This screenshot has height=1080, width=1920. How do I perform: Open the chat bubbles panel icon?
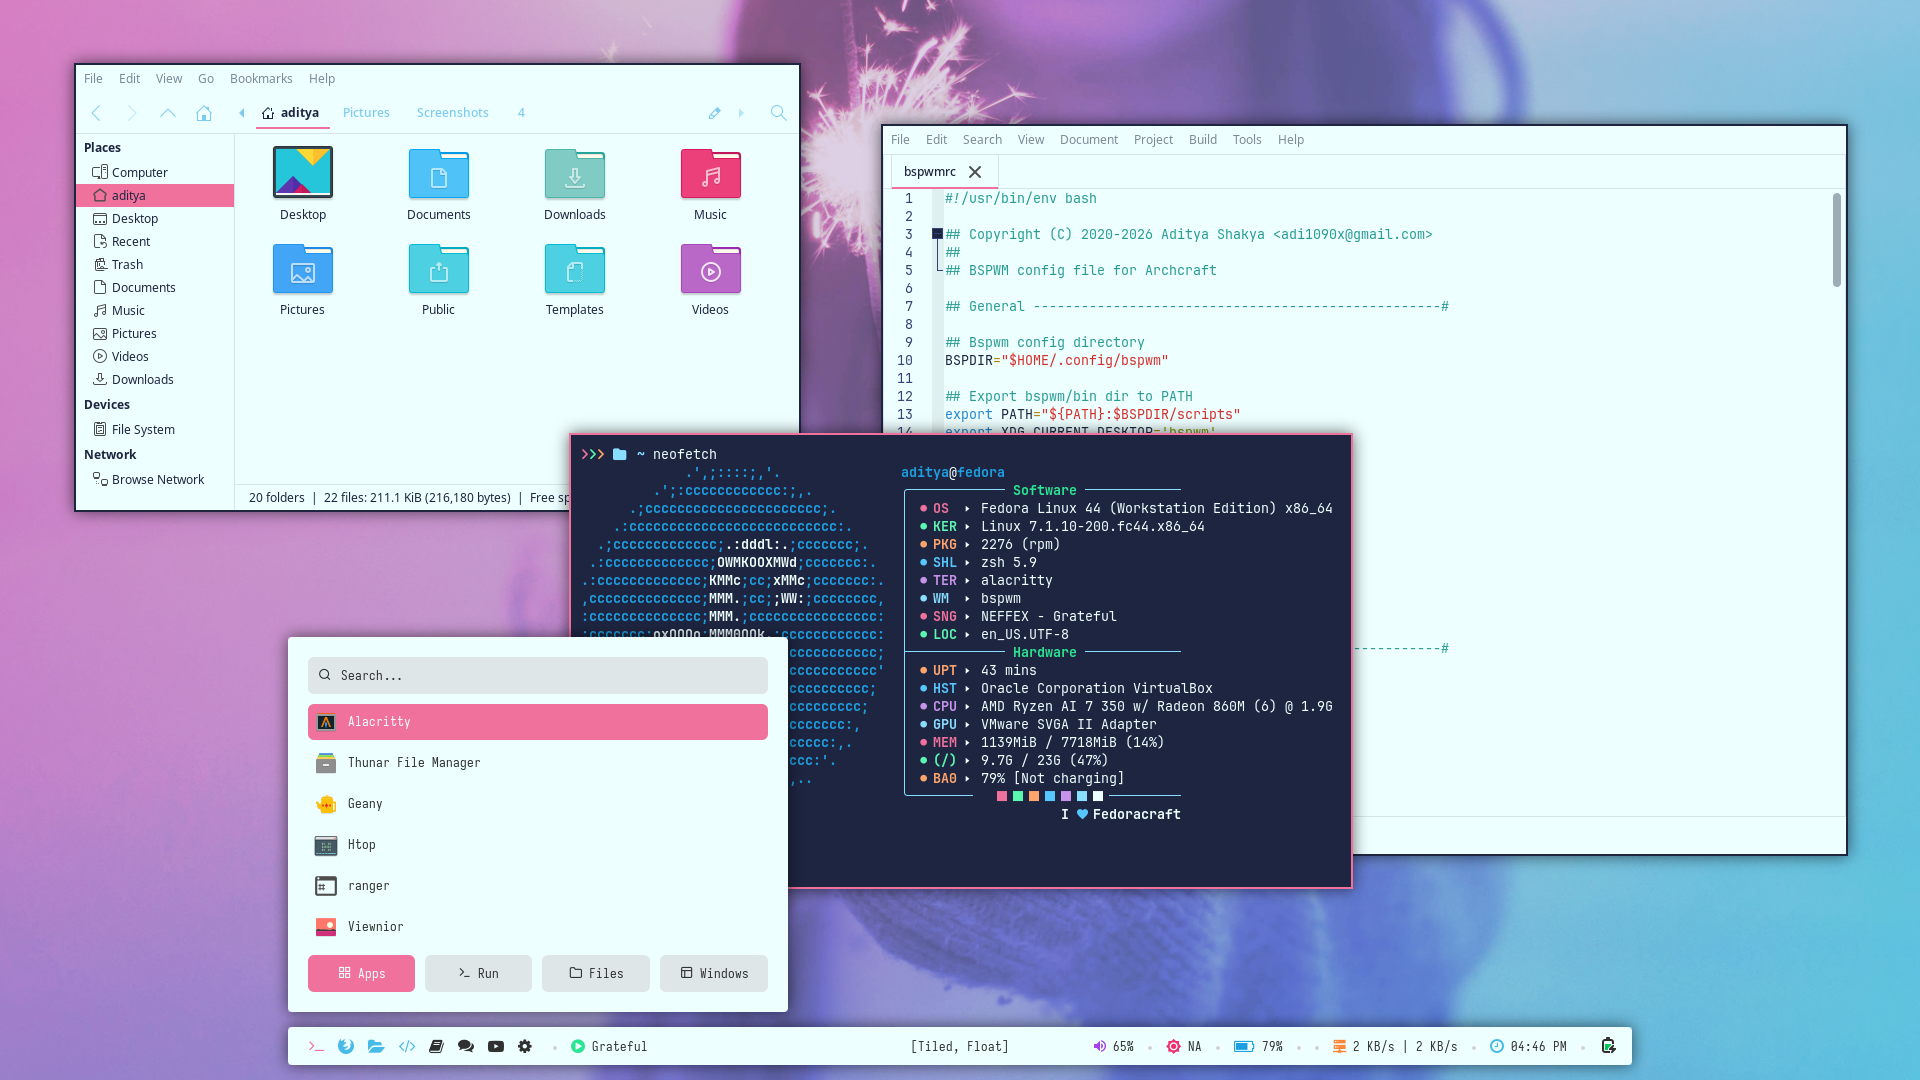(466, 1046)
